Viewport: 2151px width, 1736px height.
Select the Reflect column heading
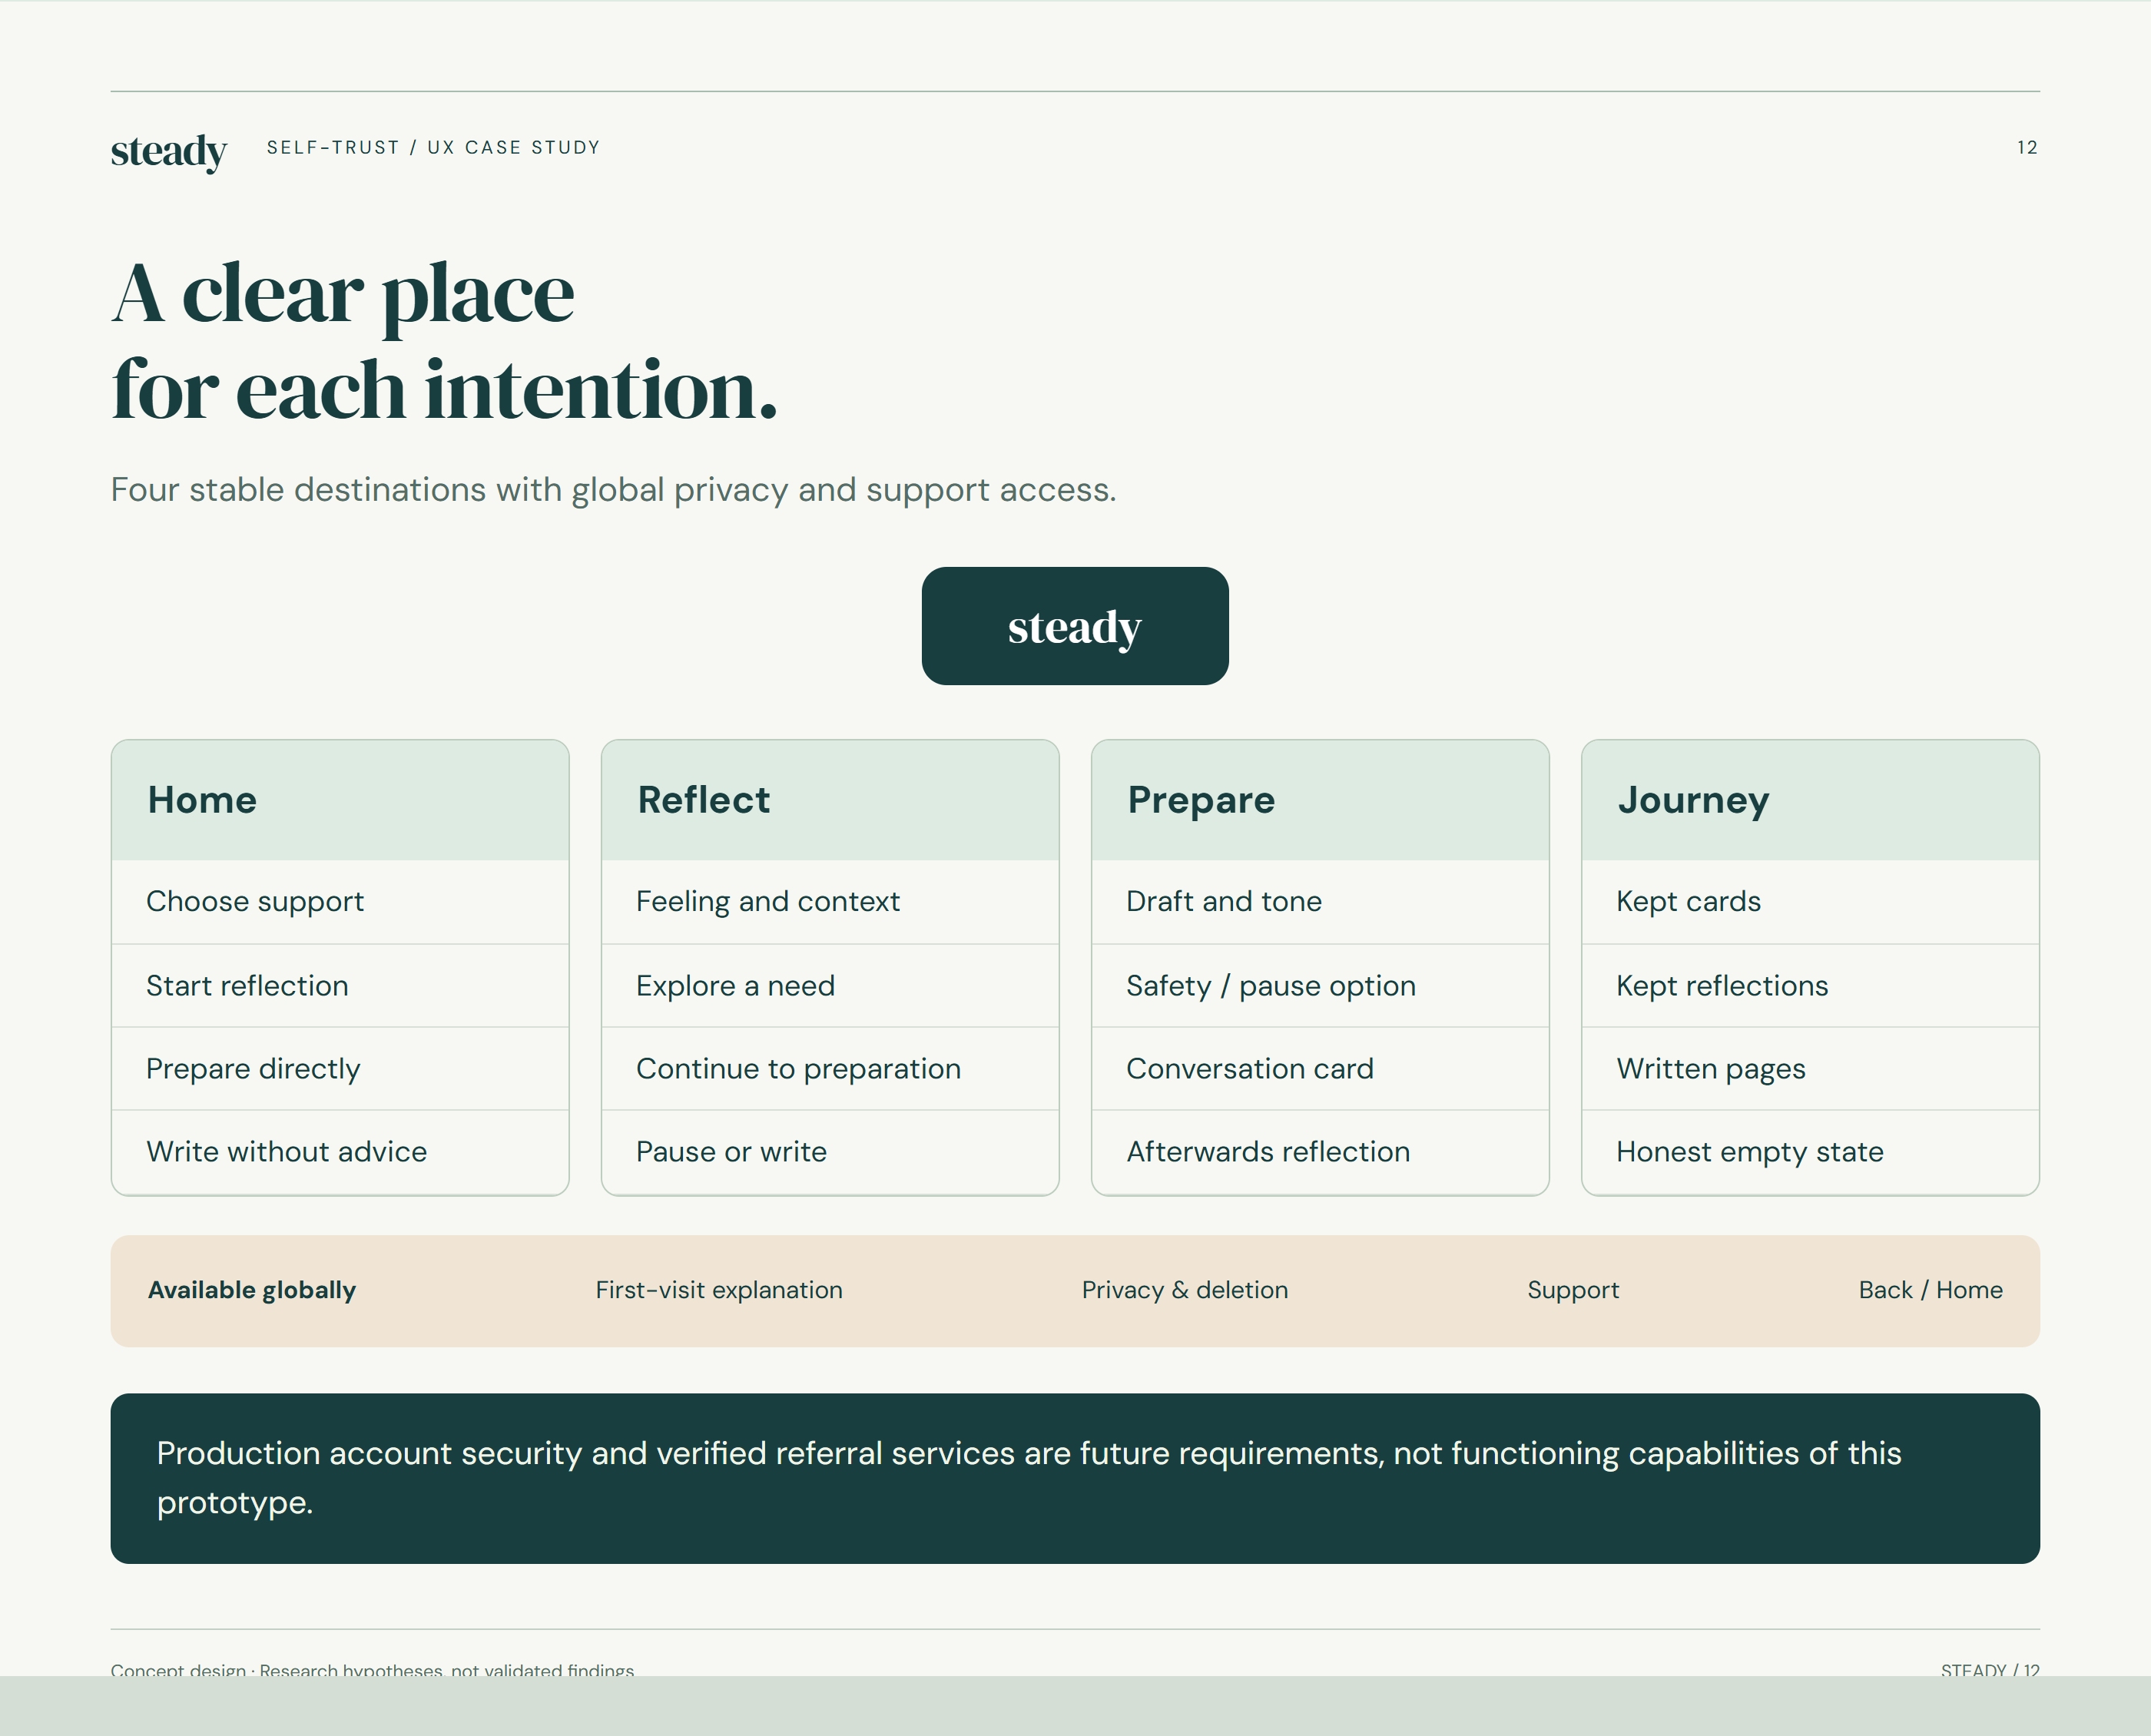point(830,800)
